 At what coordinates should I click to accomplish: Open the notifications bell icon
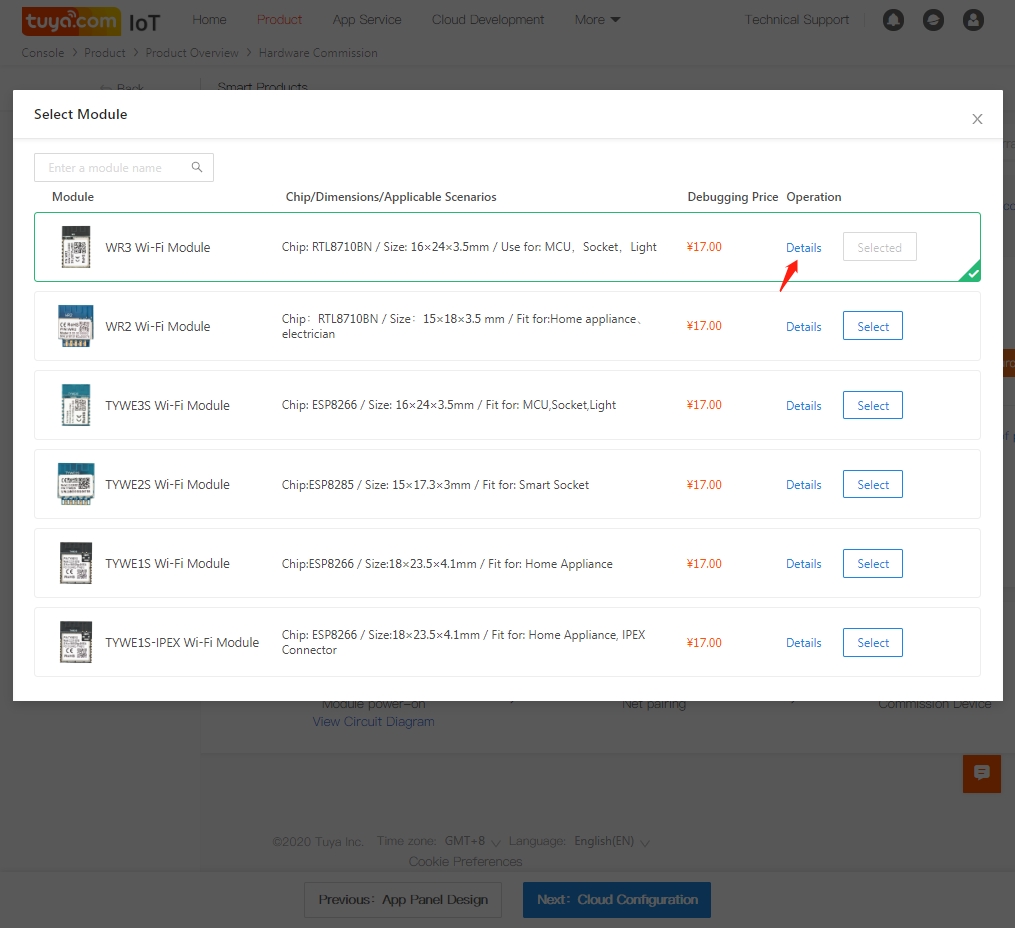tap(893, 20)
